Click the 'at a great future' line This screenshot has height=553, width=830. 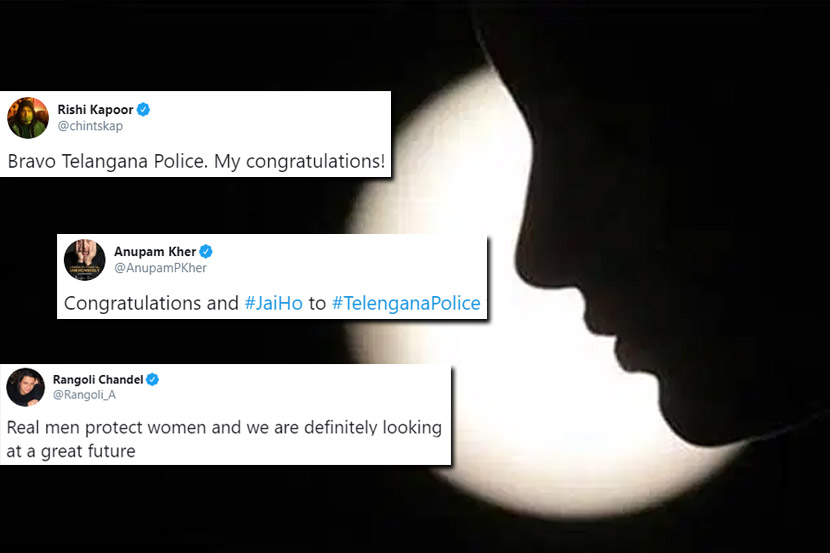[x=71, y=451]
